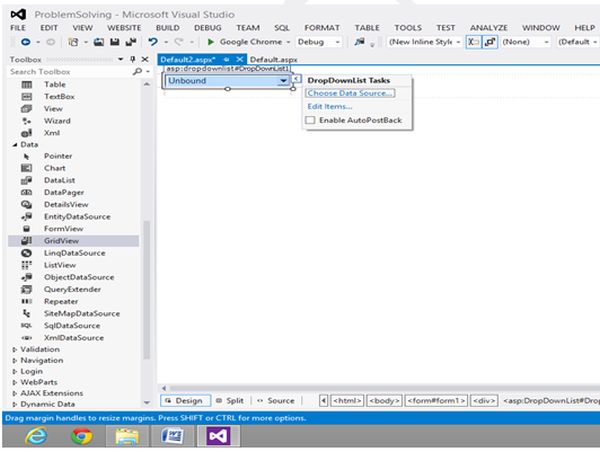This screenshot has width=600, height=452.
Task: Click the Navigate Backward arrow icon
Action: point(26,42)
